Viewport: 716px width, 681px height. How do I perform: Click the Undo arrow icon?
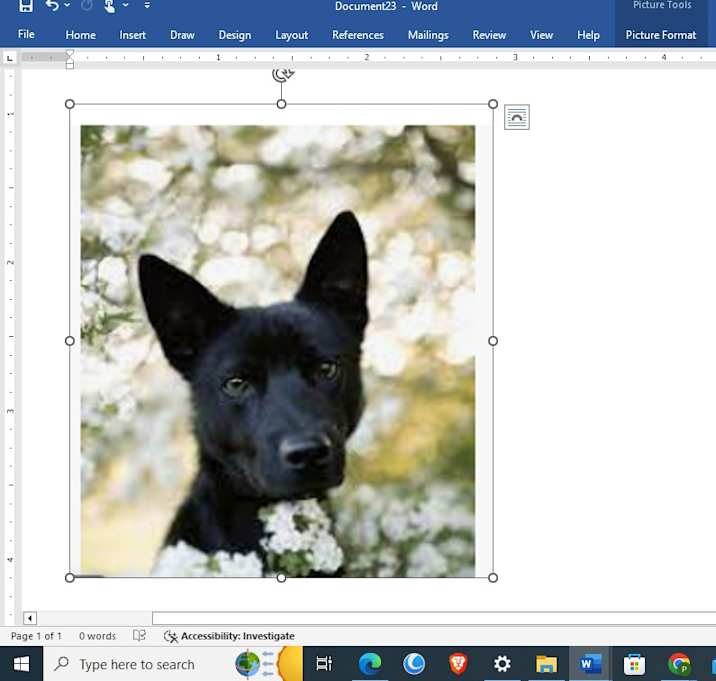click(x=53, y=6)
